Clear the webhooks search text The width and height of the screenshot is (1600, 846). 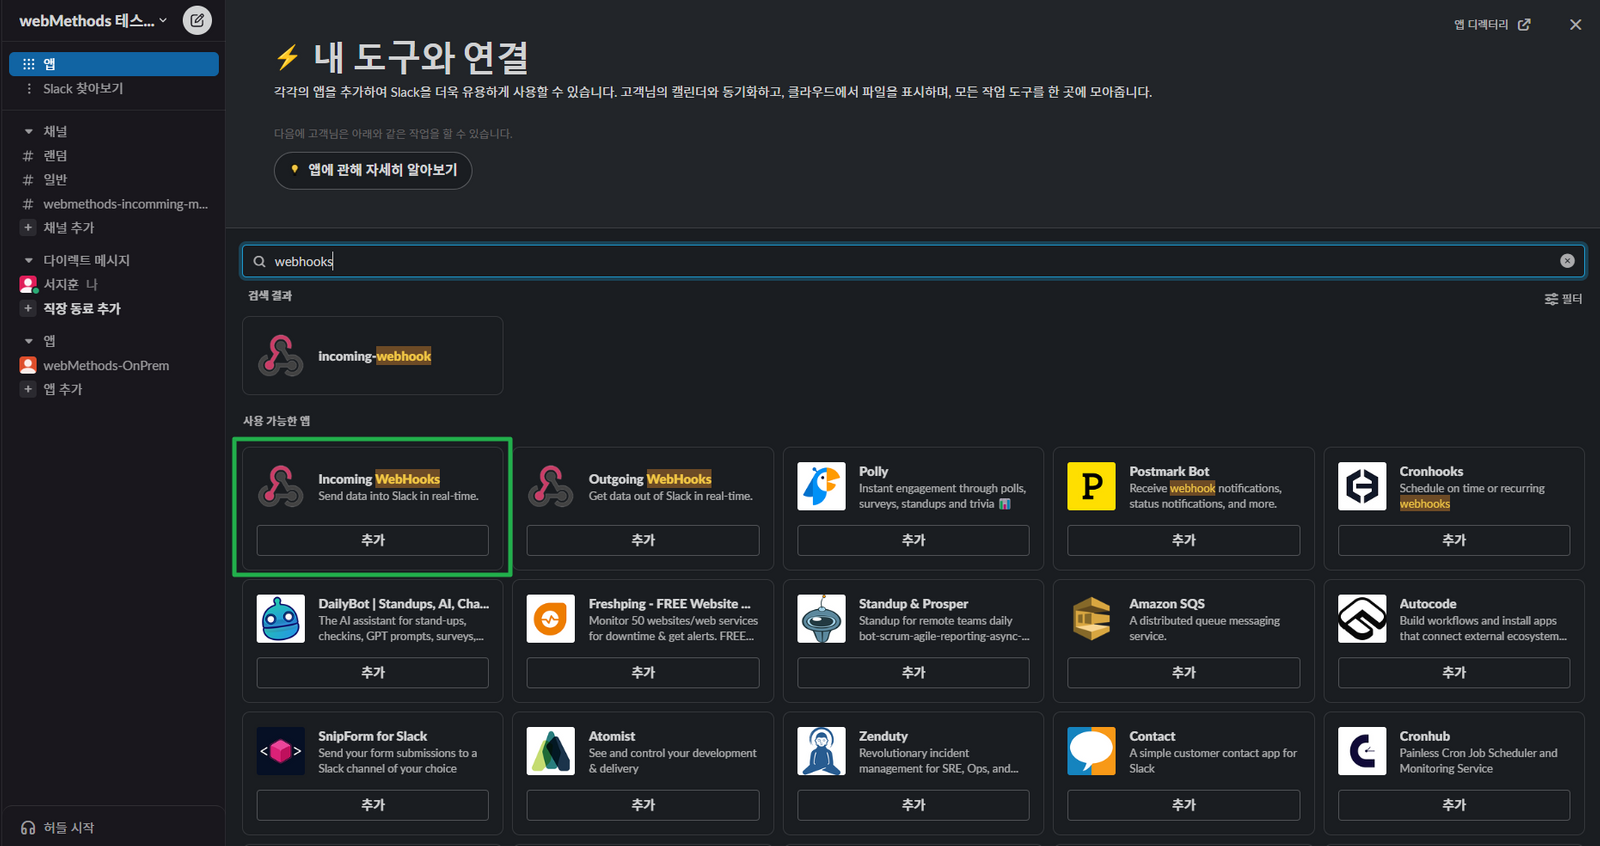[x=1567, y=261]
